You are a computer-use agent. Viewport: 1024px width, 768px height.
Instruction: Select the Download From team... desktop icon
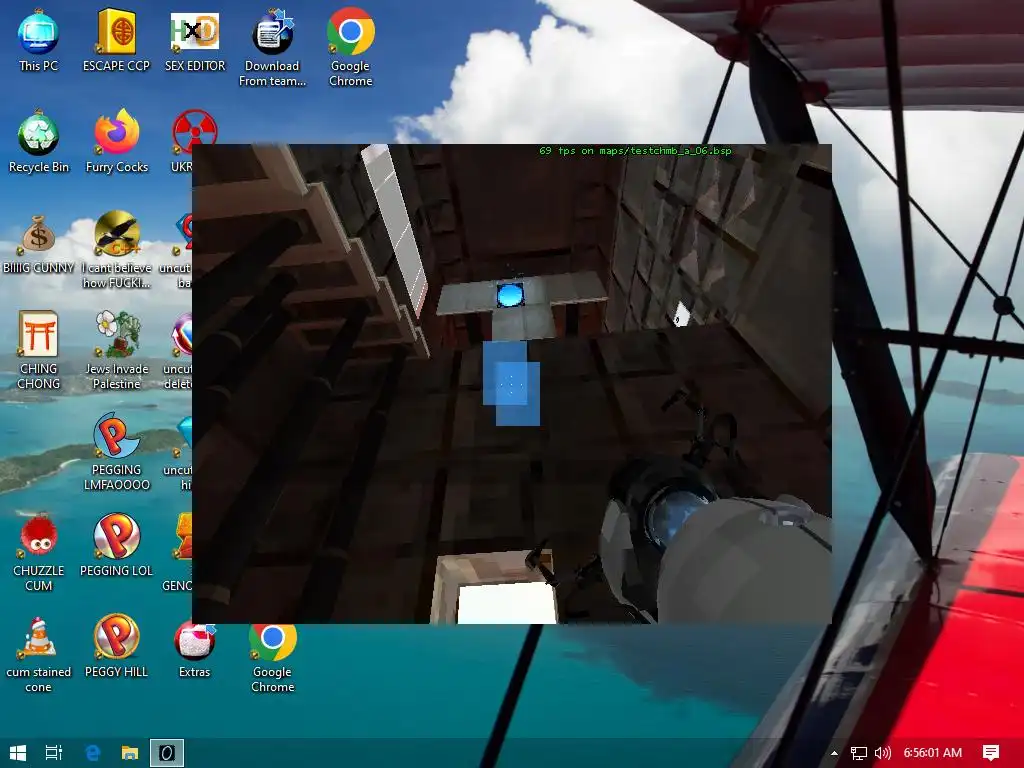[272, 48]
